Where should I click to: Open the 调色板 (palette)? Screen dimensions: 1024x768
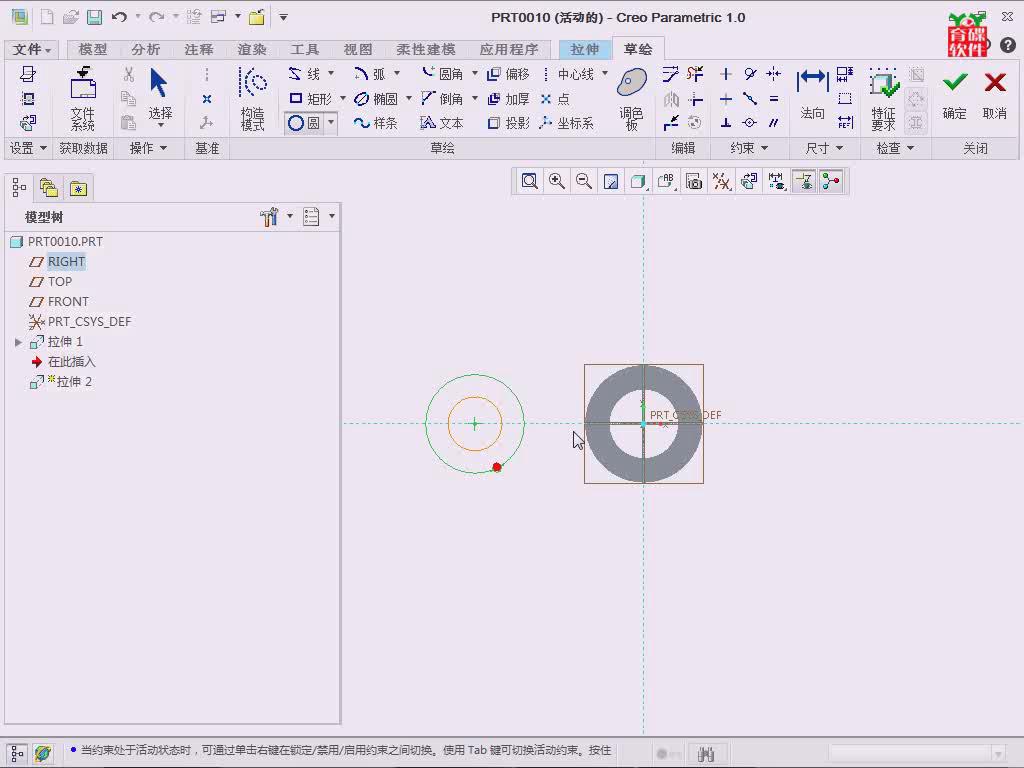click(x=632, y=99)
